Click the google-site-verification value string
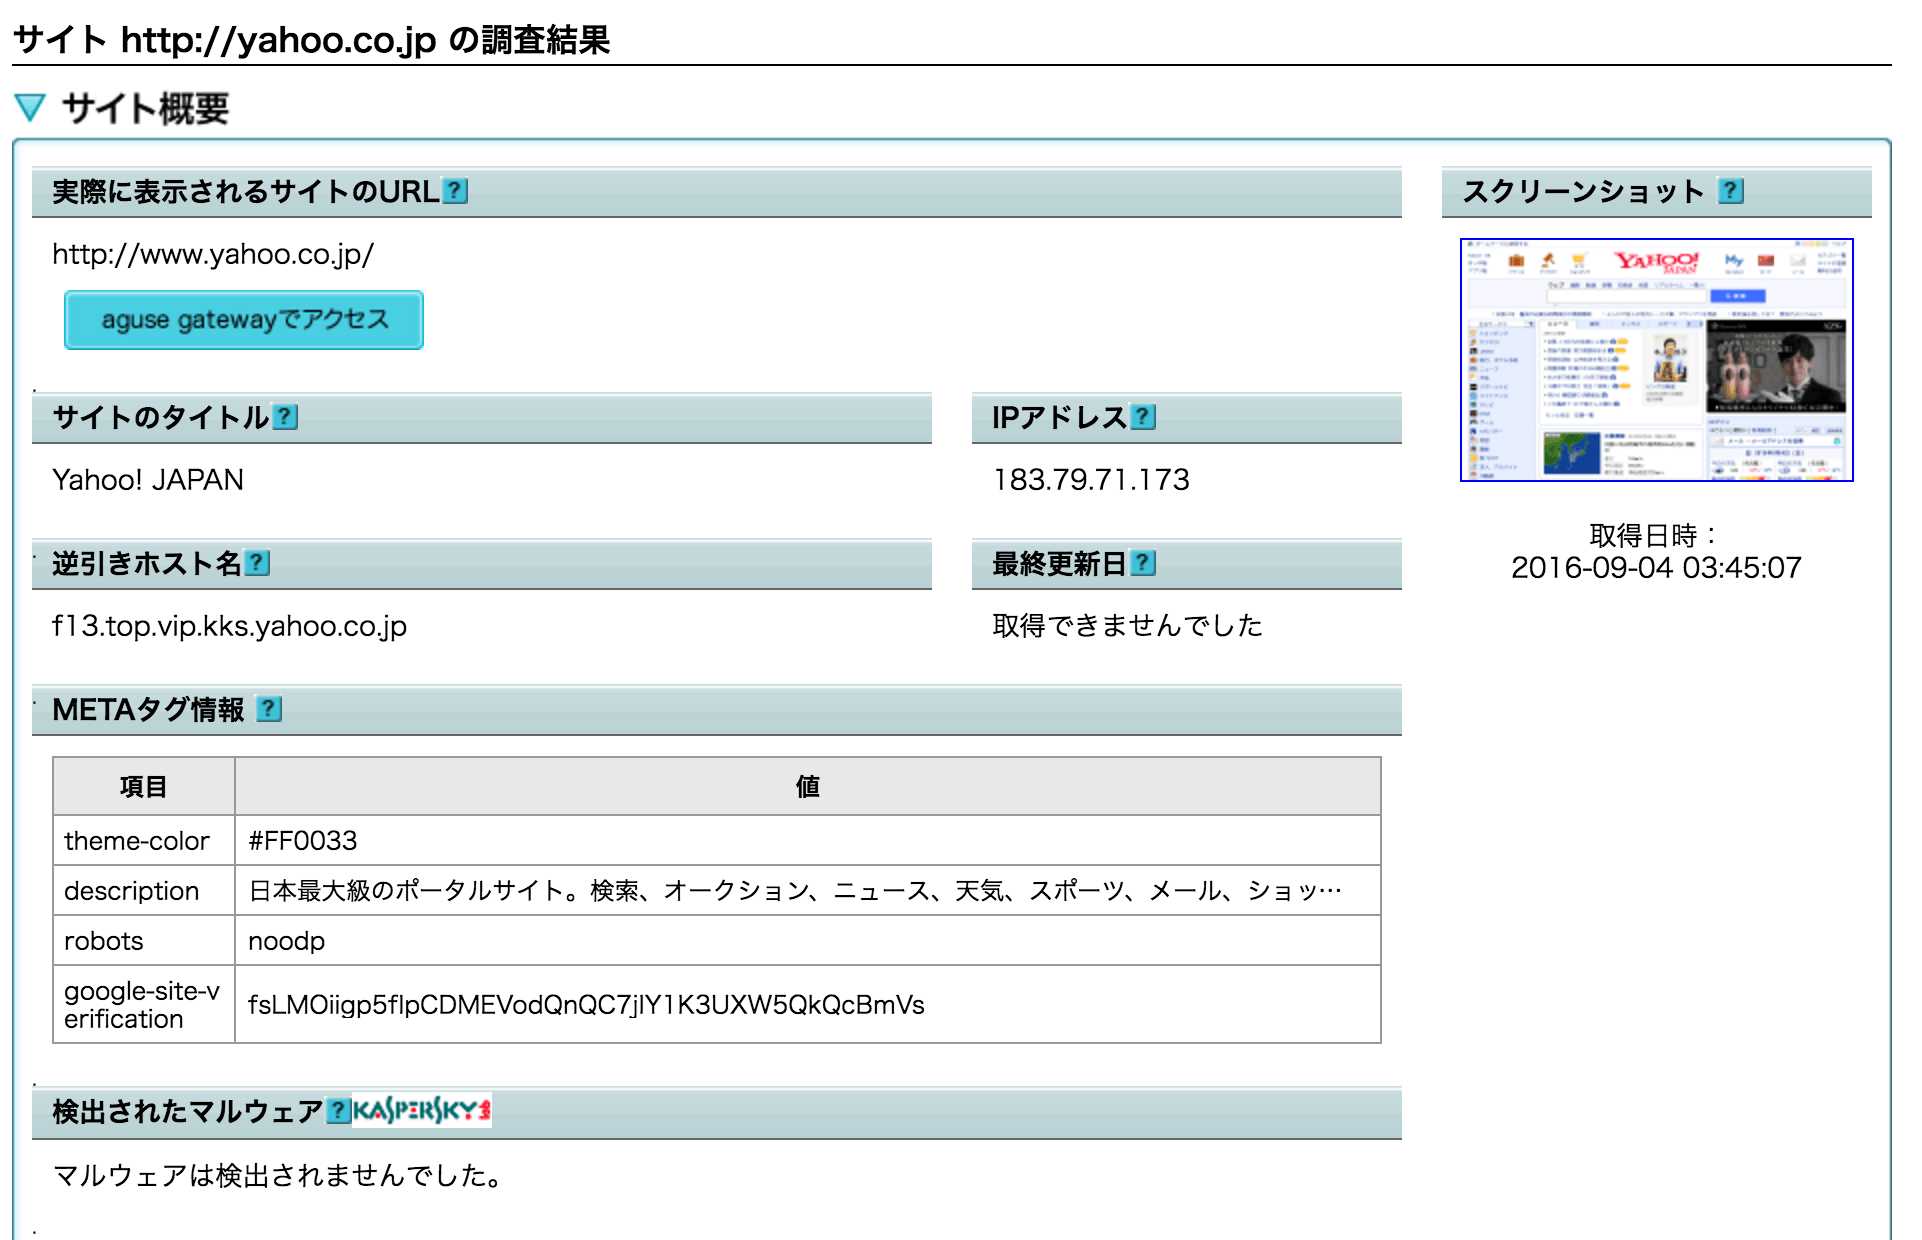1922x1240 pixels. [586, 1005]
